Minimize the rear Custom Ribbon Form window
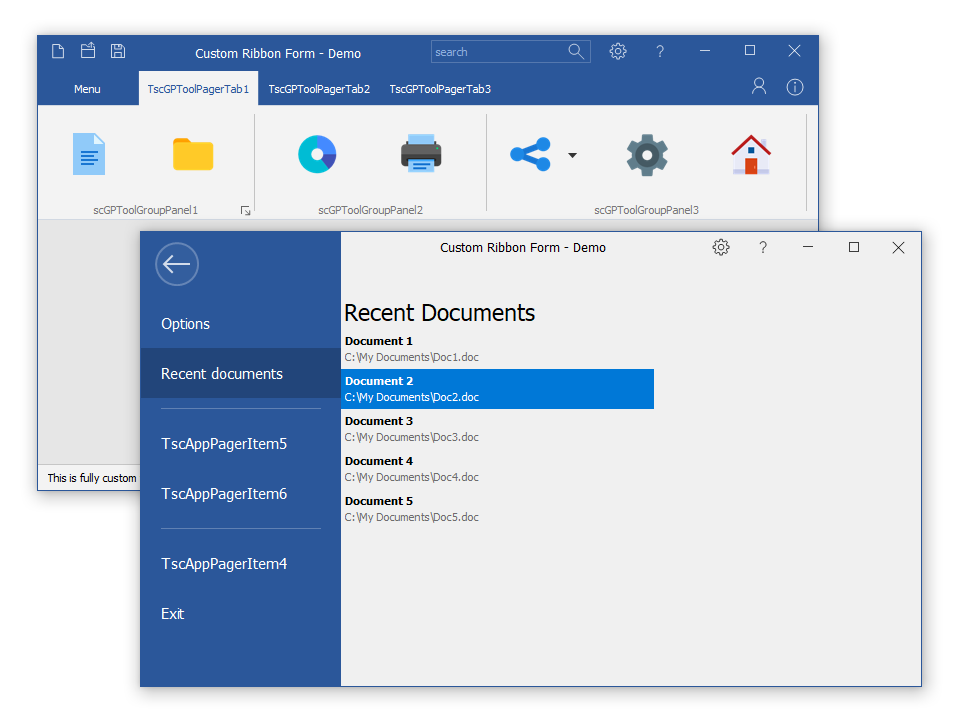Screen dimensions: 965x722 (705, 51)
